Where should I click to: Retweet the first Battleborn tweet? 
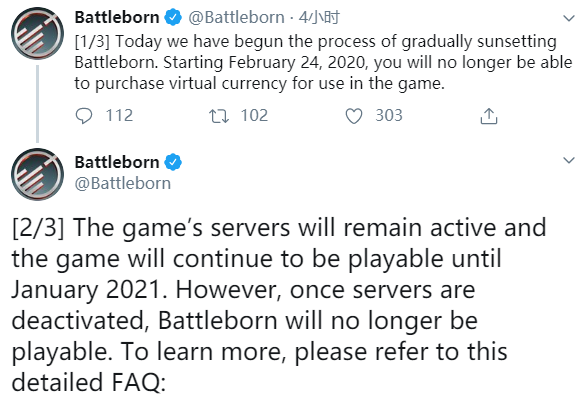click(219, 116)
